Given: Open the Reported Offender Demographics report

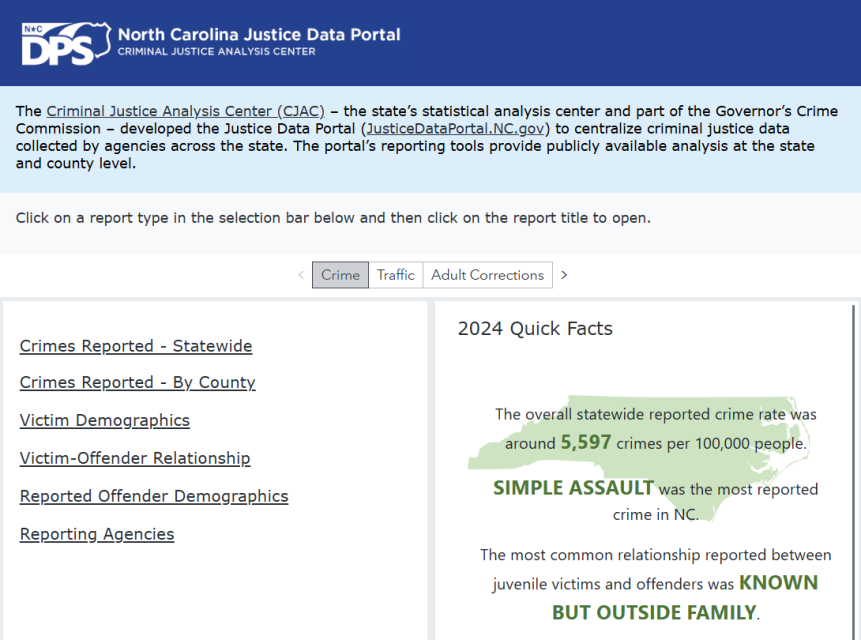Looking at the screenshot, I should 153,496.
